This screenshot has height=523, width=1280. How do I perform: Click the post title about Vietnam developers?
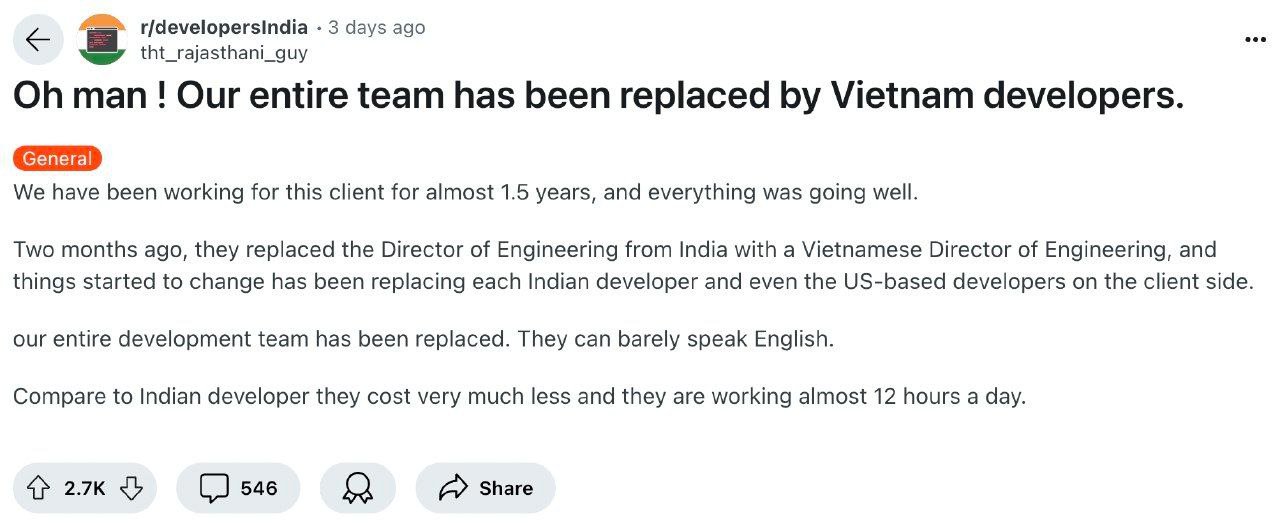pos(598,97)
